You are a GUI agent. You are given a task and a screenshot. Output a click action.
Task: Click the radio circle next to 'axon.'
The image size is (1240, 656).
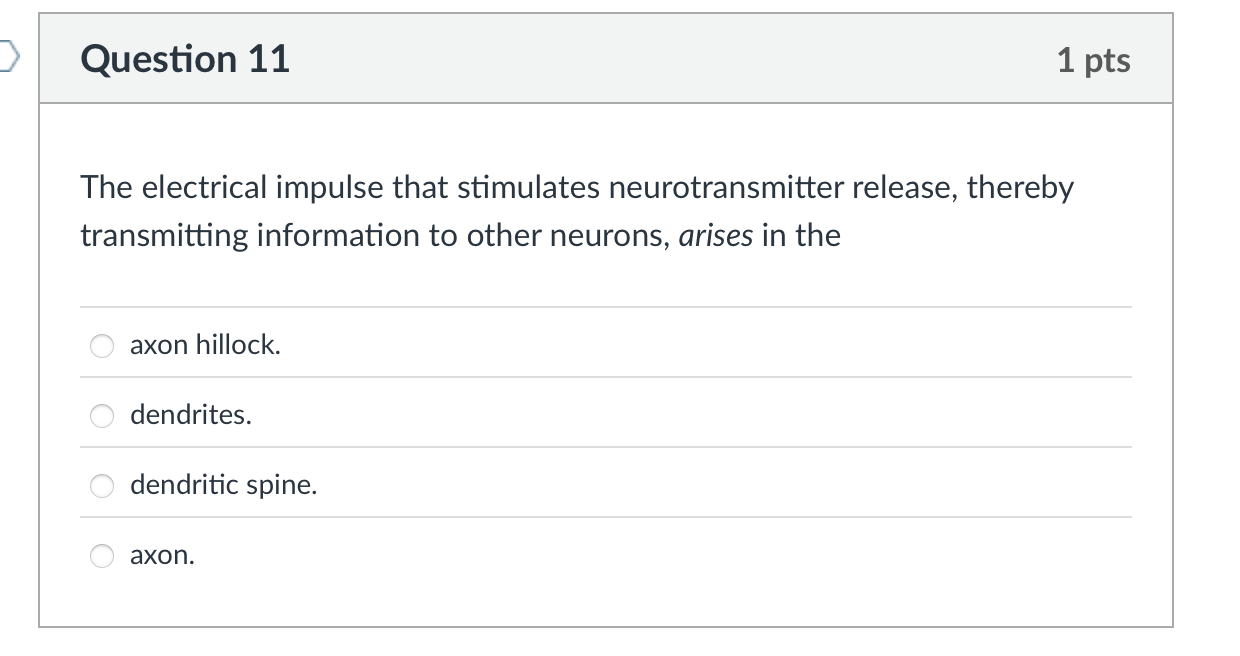pyautogui.click(x=101, y=557)
